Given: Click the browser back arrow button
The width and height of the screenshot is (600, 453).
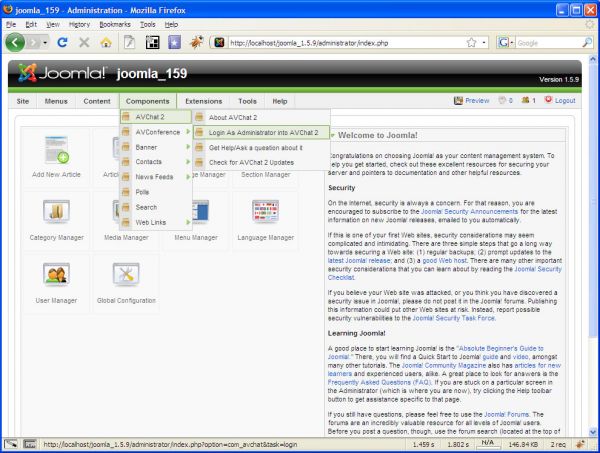Looking at the screenshot, I should click(x=17, y=43).
